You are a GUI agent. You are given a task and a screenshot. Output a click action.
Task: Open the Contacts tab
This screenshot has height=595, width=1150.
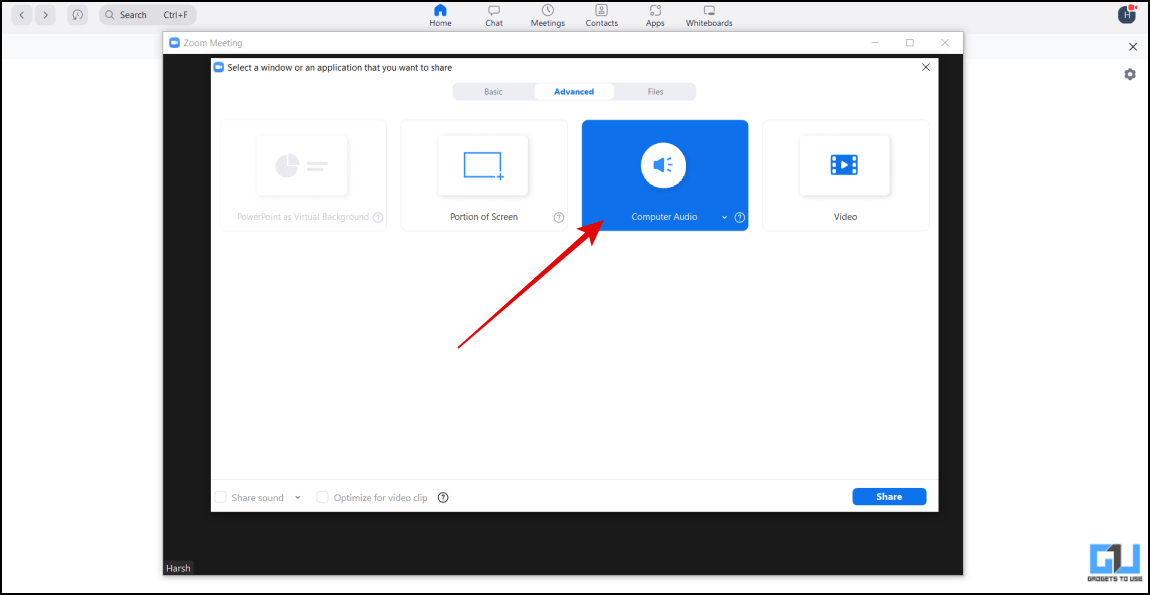601,15
